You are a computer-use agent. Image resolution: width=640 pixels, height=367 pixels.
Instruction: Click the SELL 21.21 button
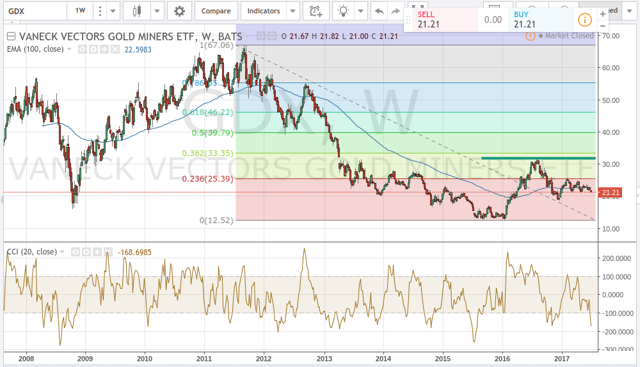(446, 20)
